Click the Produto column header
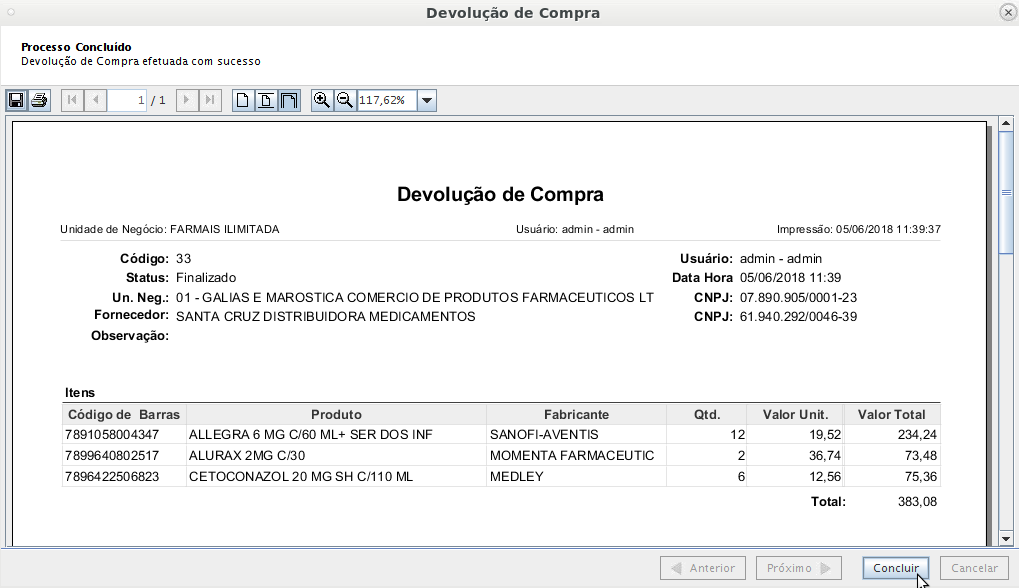1019x588 pixels. 336,415
